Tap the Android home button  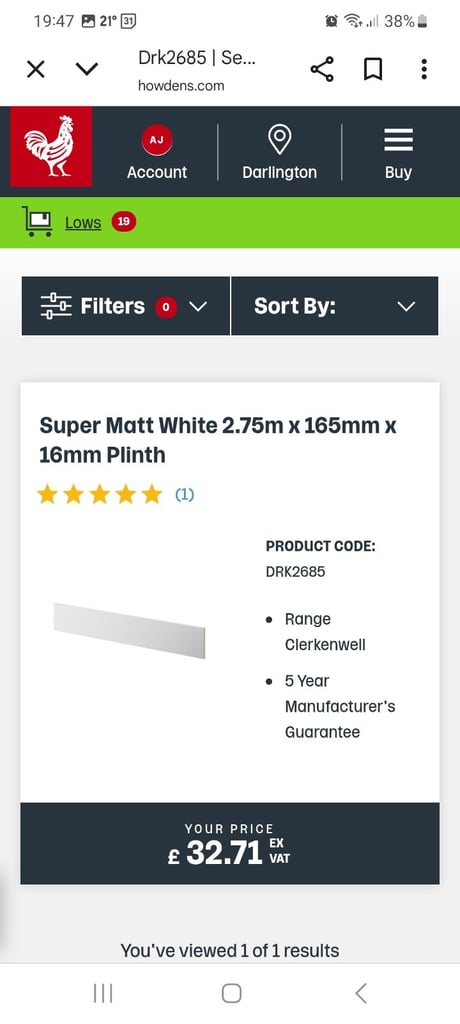coord(231,993)
